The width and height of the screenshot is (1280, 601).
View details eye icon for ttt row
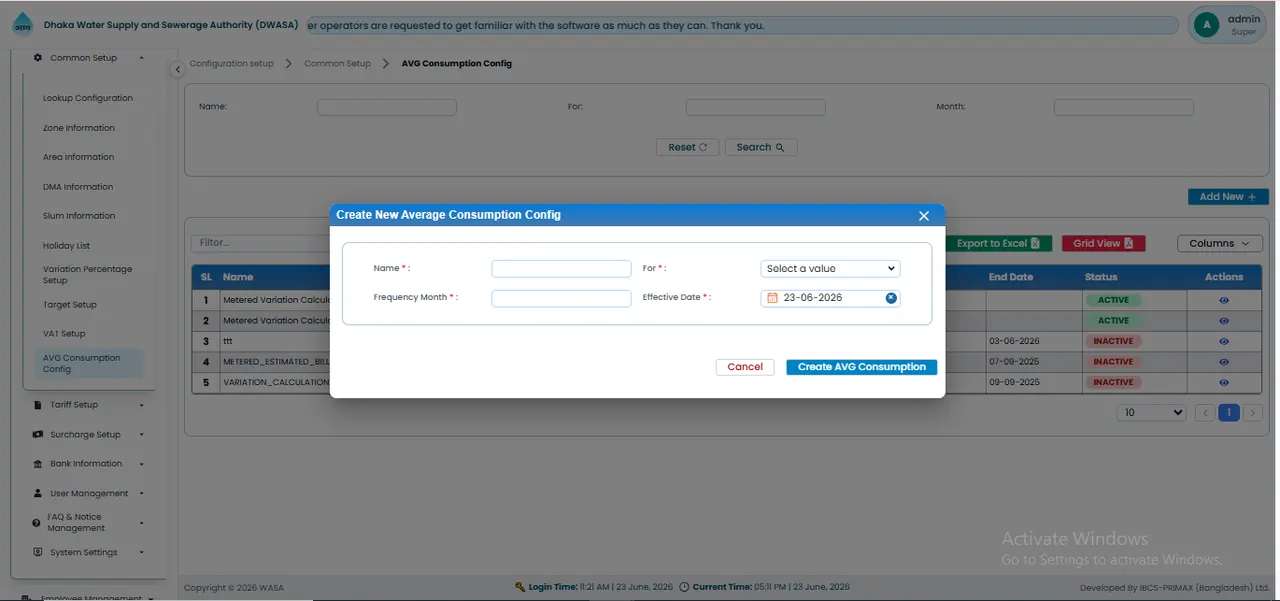point(1224,341)
